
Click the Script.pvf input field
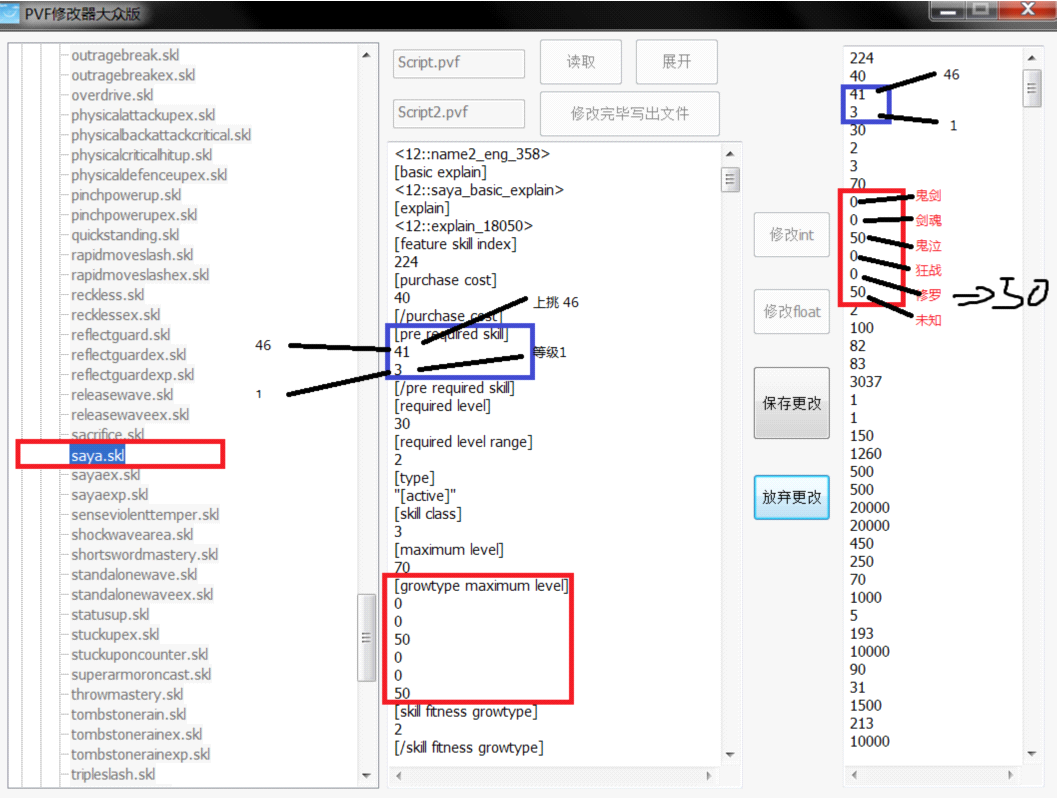[459, 63]
